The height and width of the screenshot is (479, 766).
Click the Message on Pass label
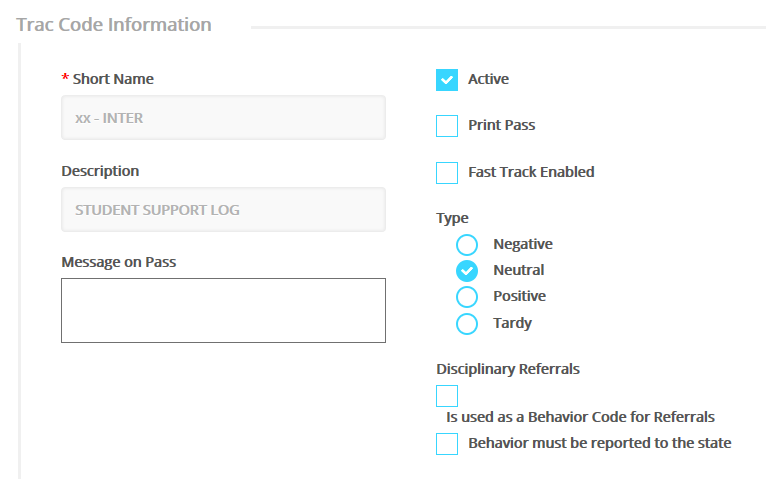point(119,262)
